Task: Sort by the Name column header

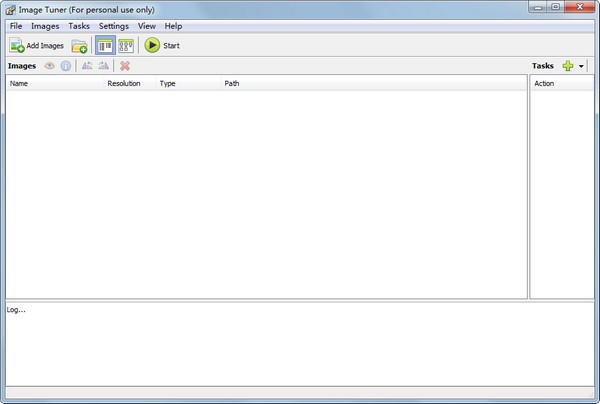Action: click(x=55, y=83)
